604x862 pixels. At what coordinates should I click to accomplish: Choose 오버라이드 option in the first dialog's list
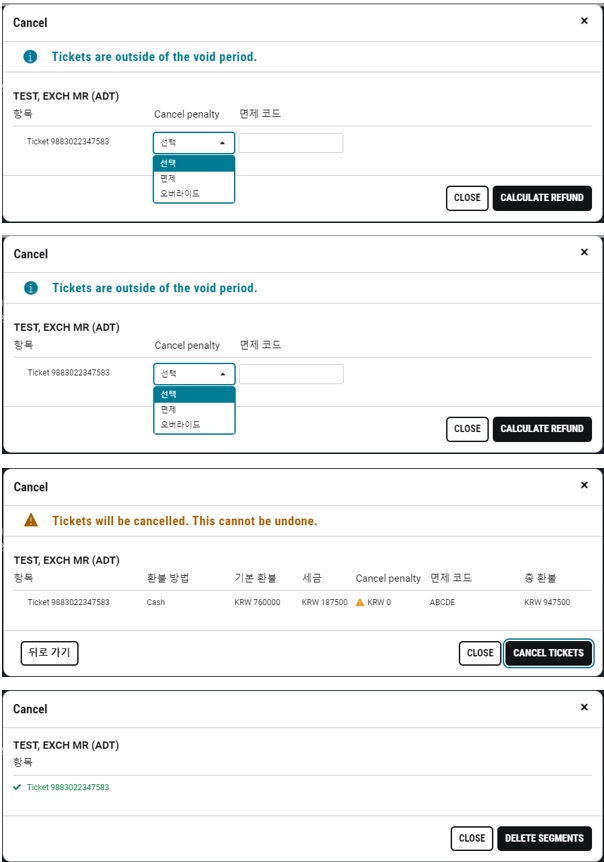pos(194,194)
